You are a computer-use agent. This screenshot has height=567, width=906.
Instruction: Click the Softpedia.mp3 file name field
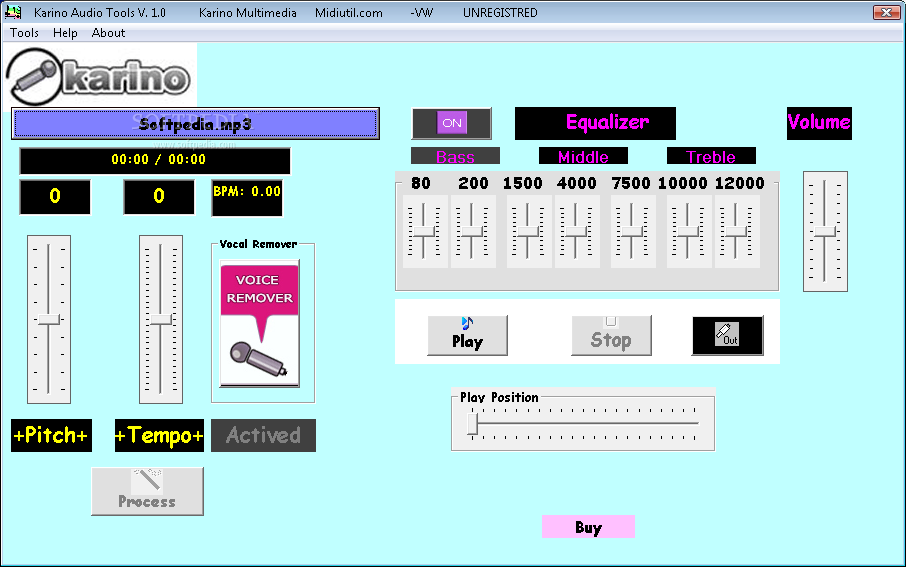pos(195,124)
